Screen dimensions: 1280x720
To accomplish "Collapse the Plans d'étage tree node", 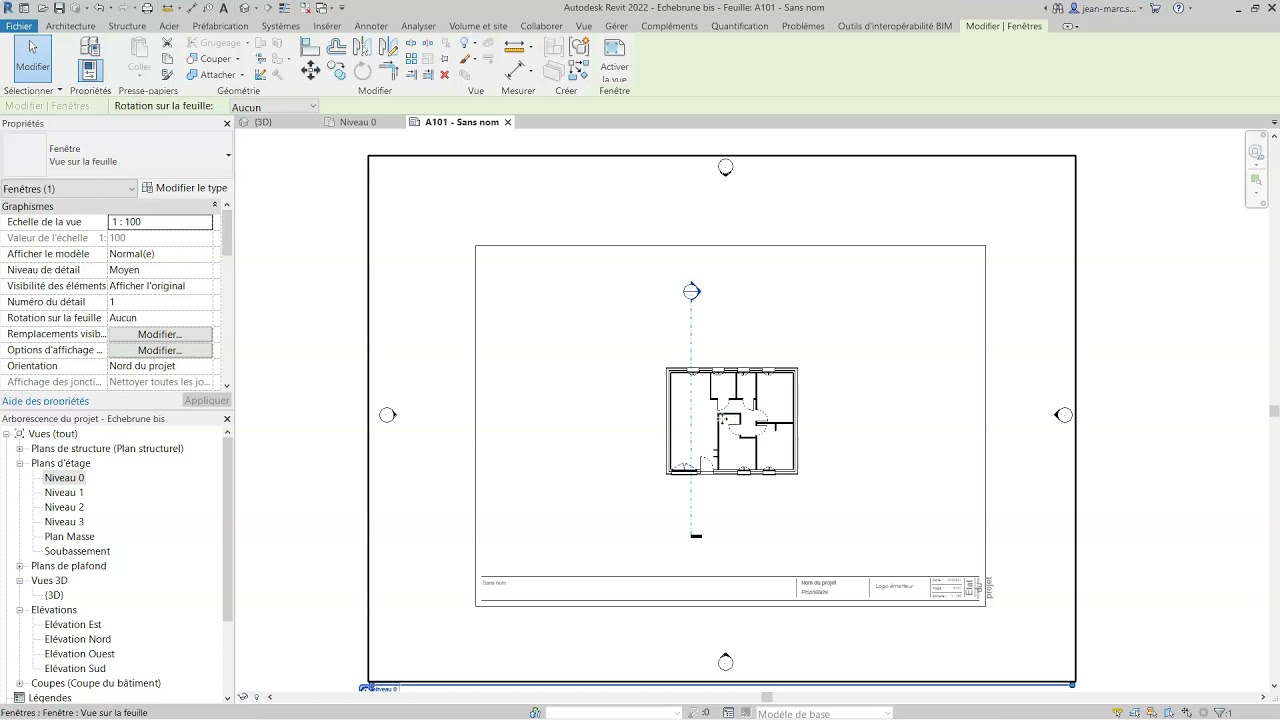I will [19, 463].
